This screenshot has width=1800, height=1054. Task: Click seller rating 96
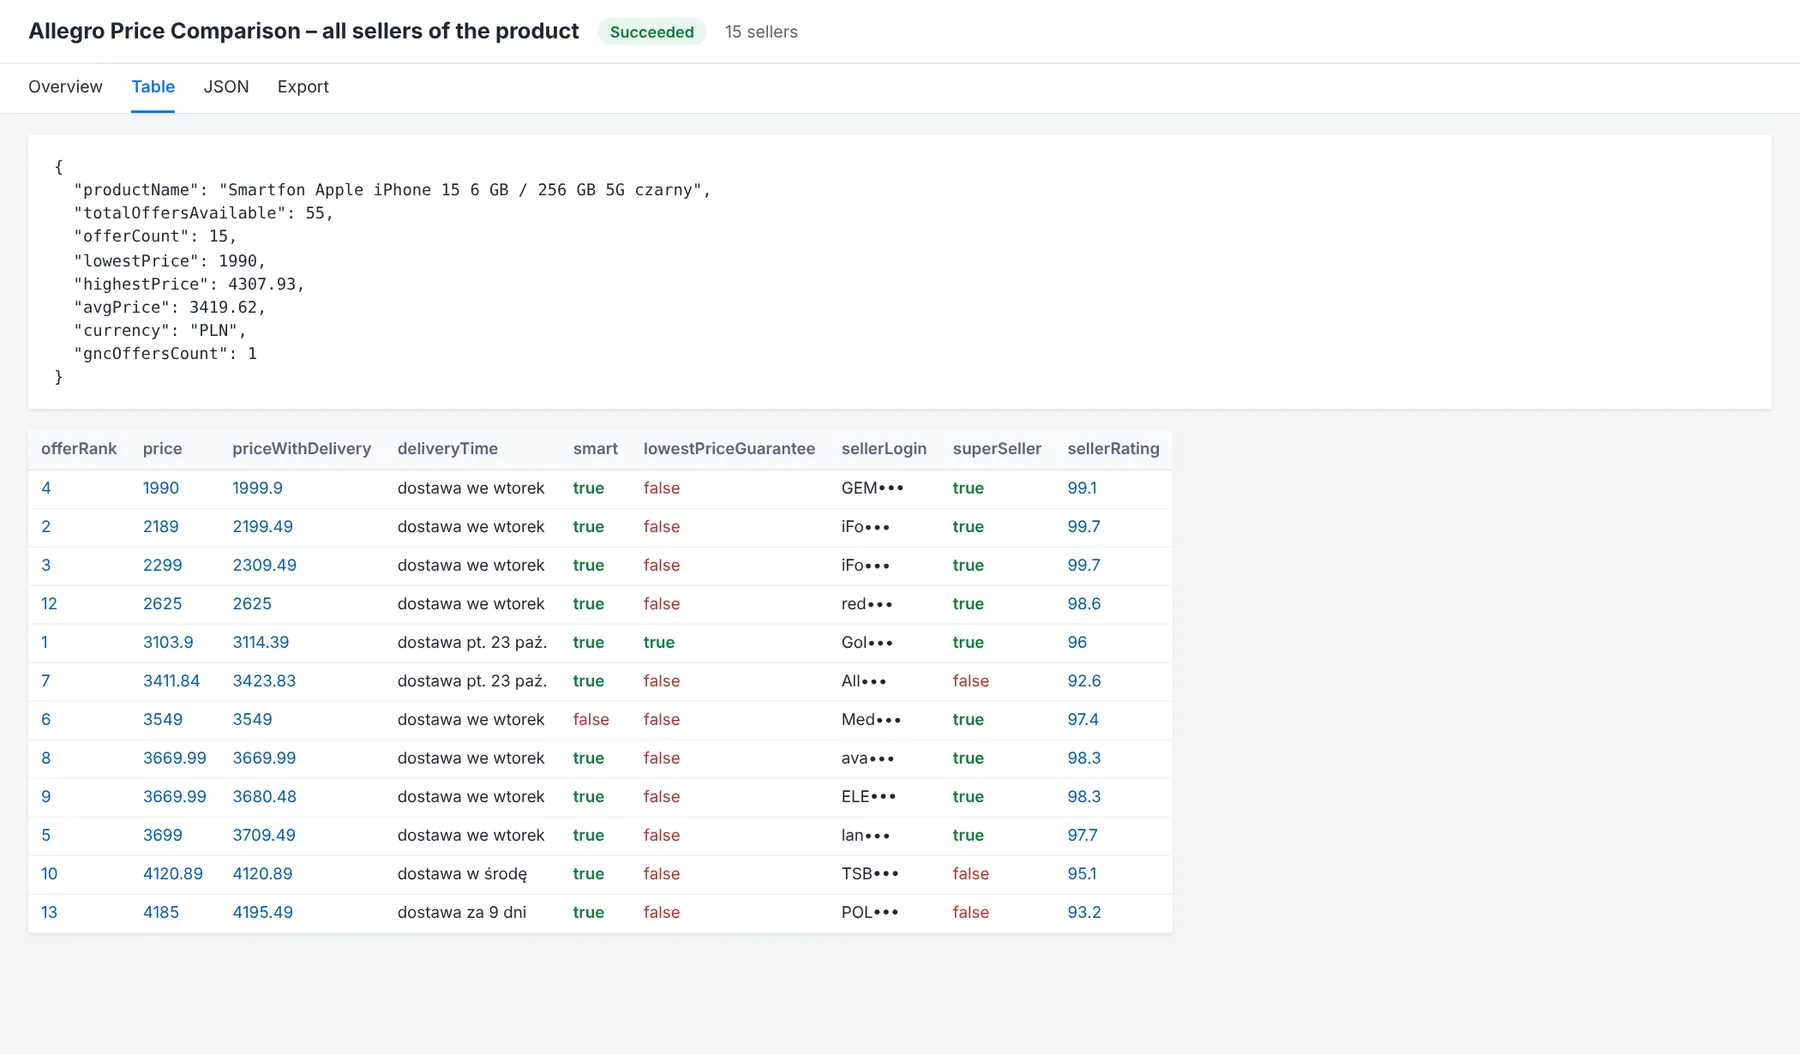[x=1077, y=642]
